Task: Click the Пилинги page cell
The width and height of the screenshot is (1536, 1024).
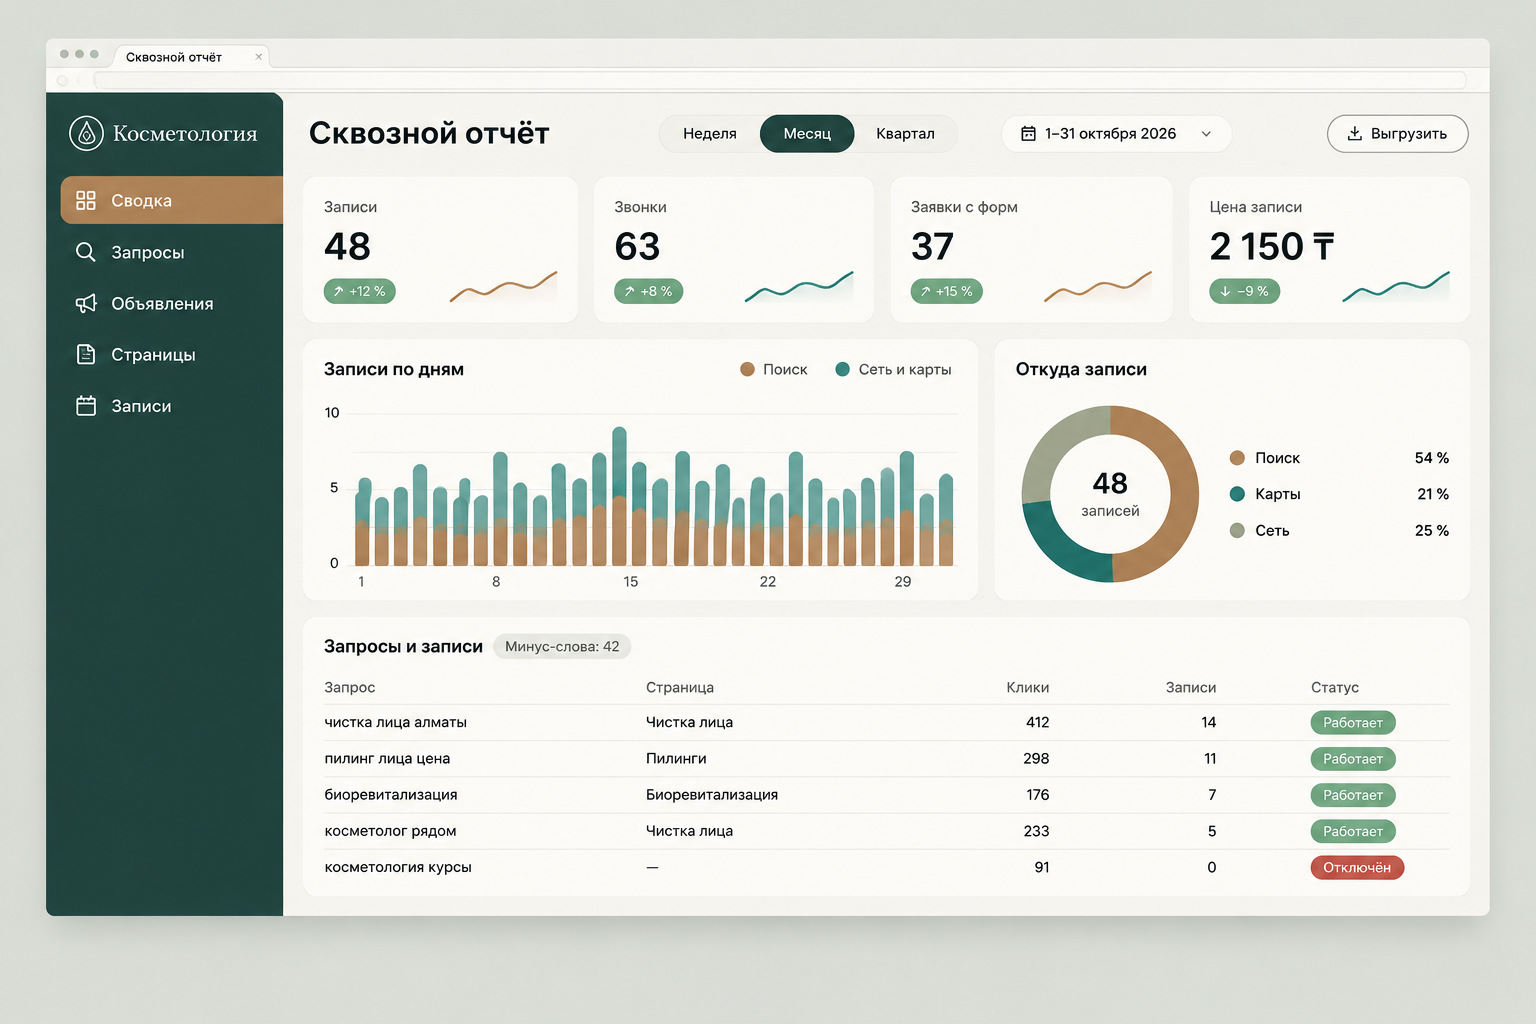Action: [676, 758]
